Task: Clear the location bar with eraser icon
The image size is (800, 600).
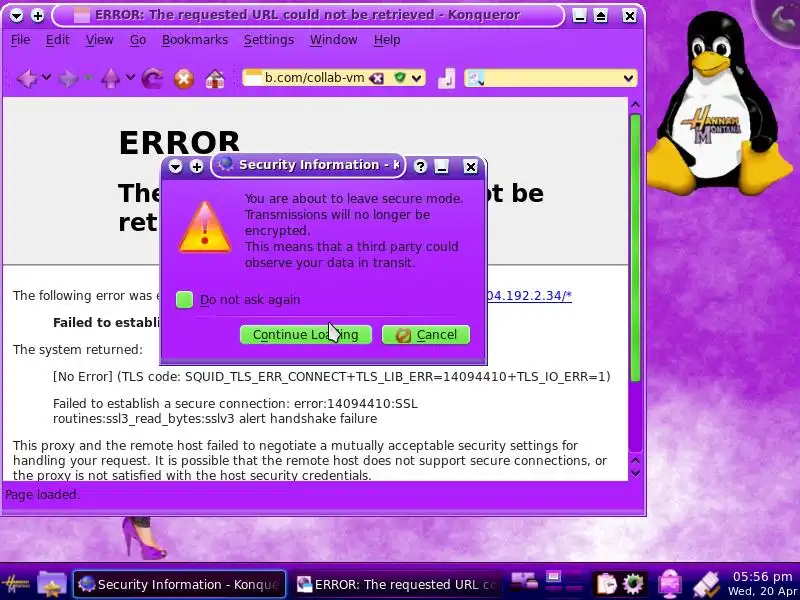Action: click(377, 78)
